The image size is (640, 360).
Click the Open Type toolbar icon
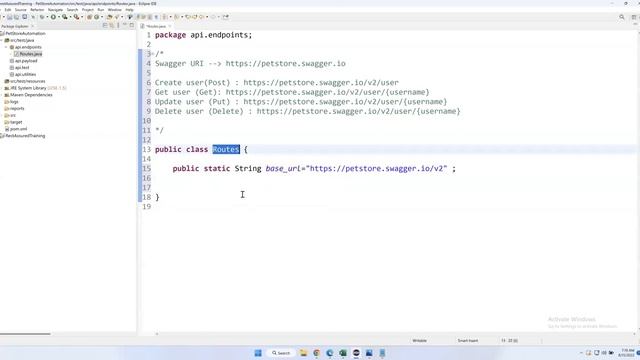point(109,17)
